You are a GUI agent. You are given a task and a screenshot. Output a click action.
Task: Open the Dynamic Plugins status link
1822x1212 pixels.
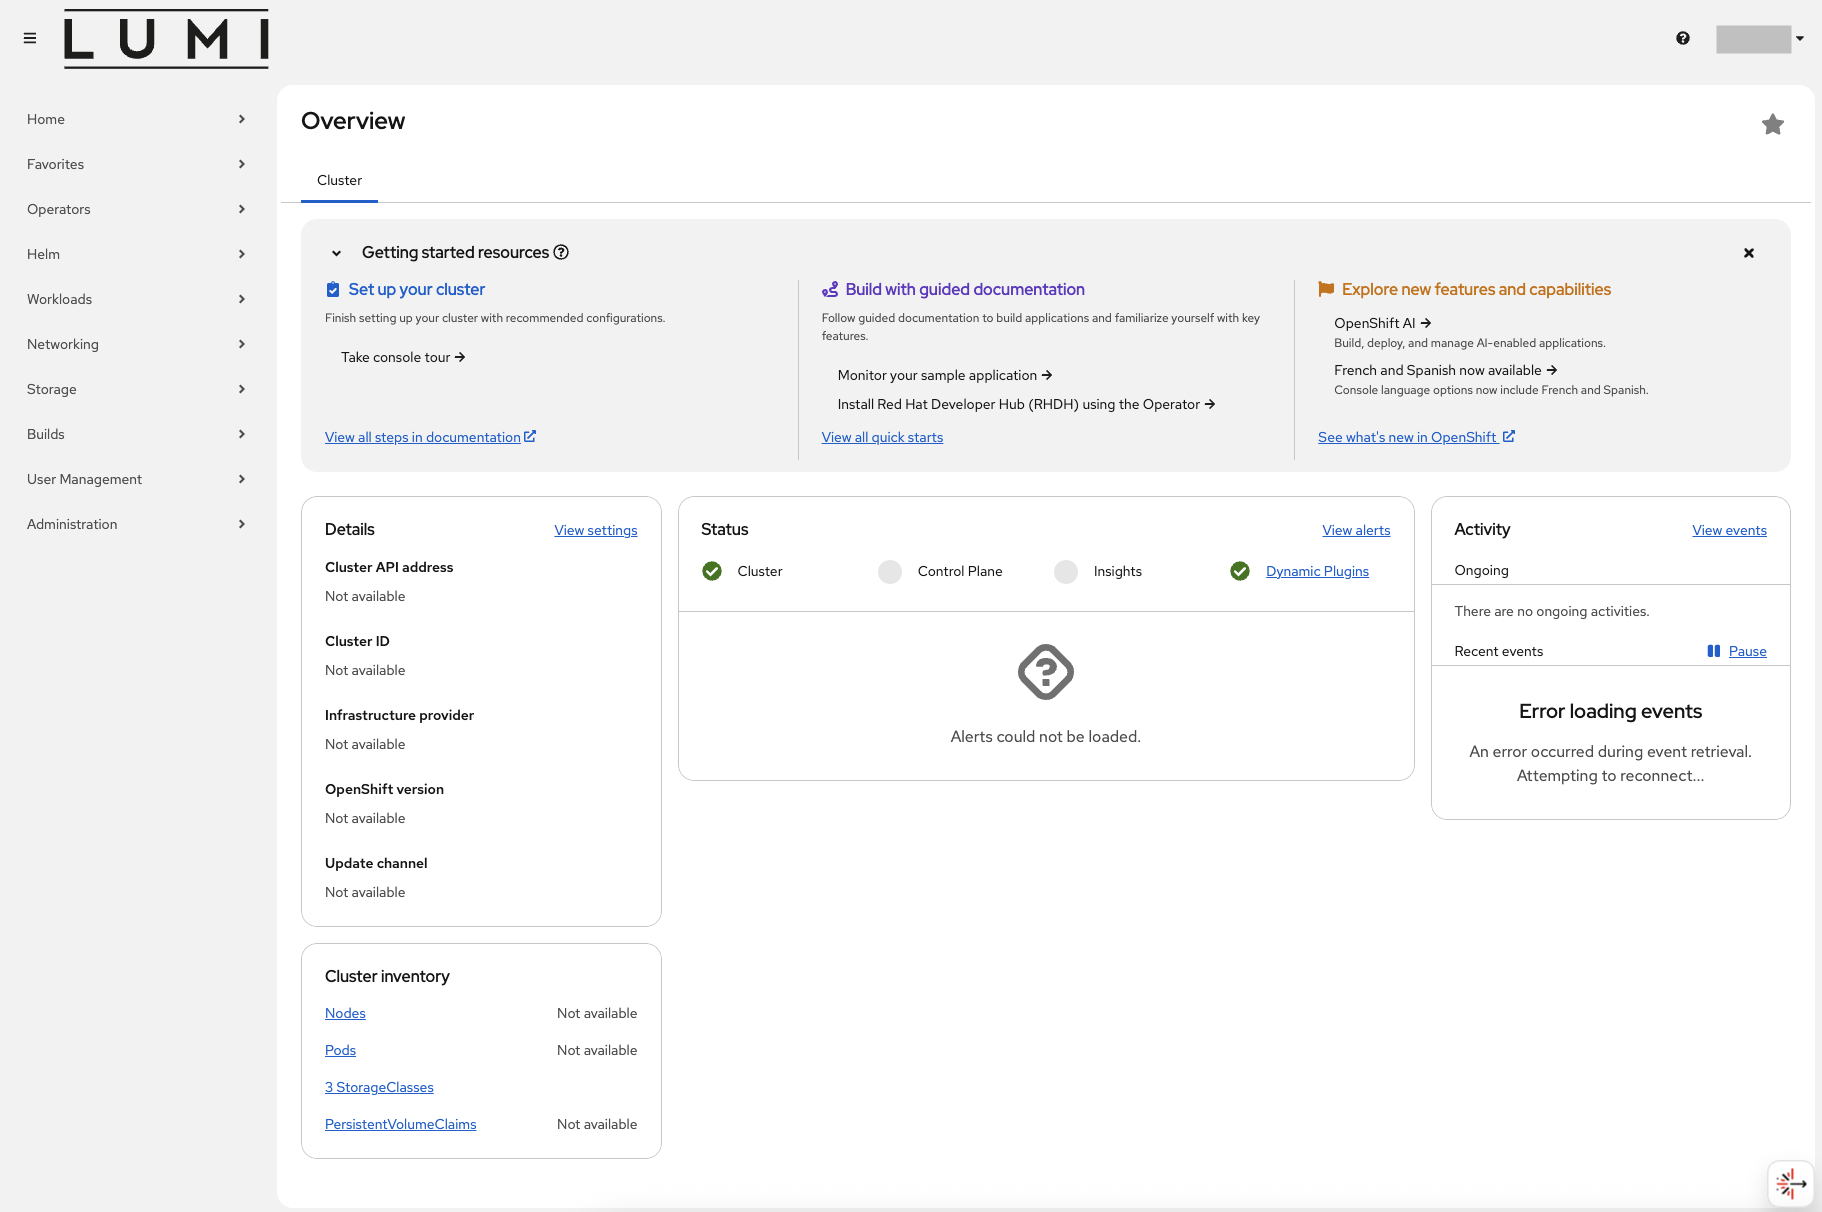1317,571
